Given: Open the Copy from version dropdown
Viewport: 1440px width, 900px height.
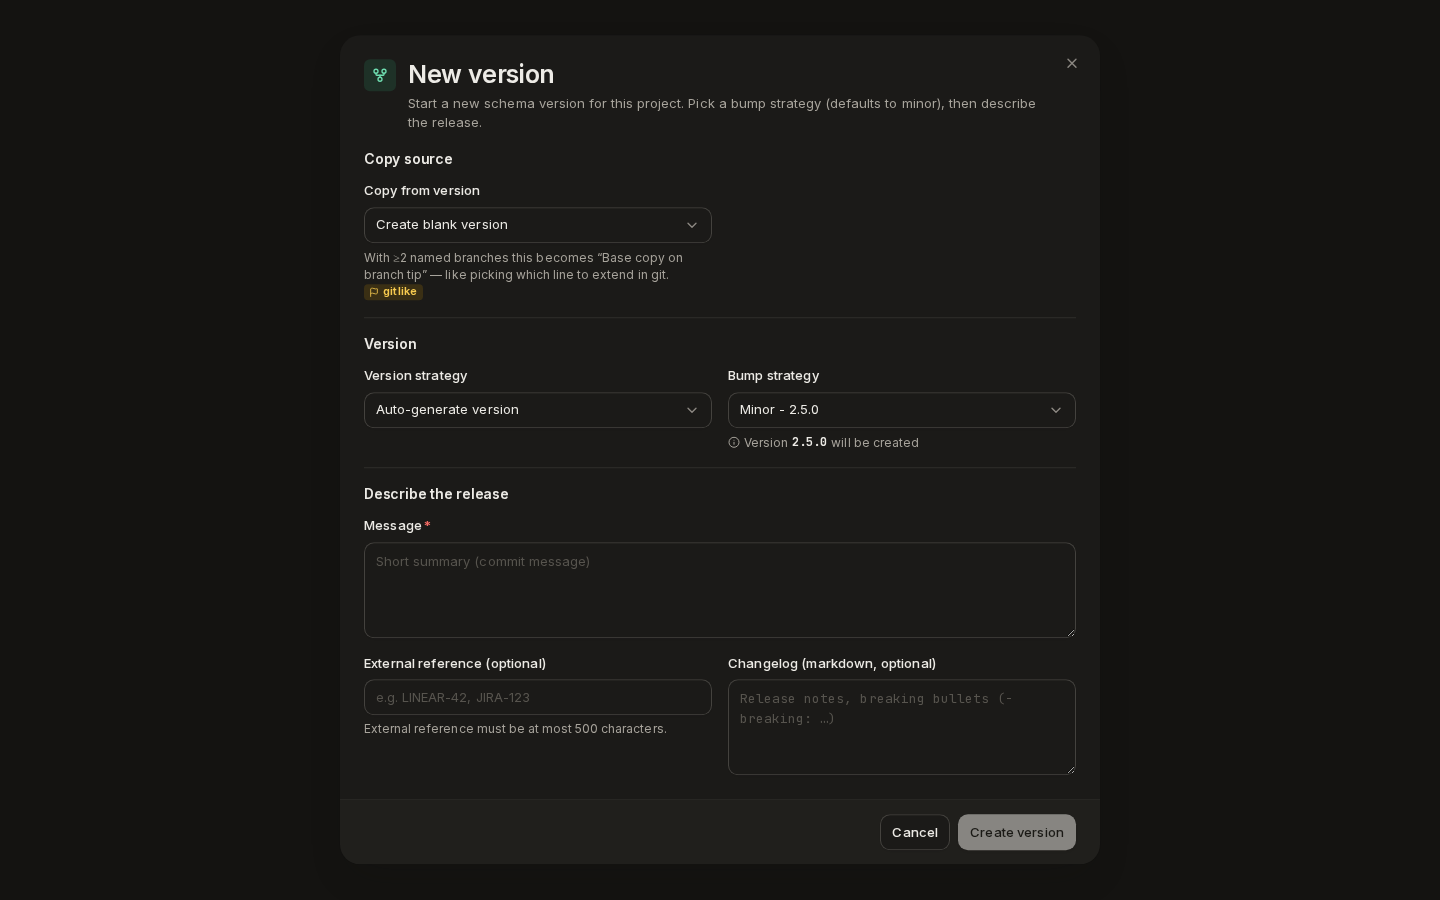Looking at the screenshot, I should 538,225.
